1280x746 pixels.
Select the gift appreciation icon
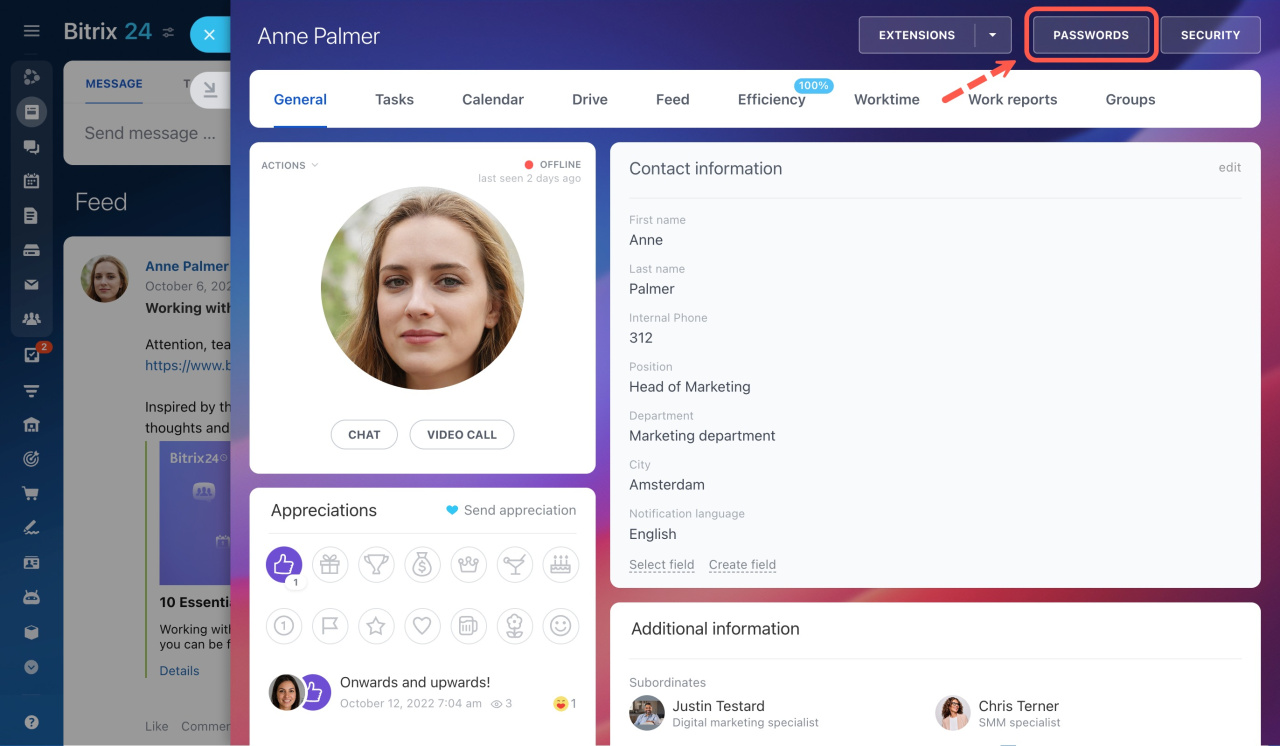click(330, 565)
